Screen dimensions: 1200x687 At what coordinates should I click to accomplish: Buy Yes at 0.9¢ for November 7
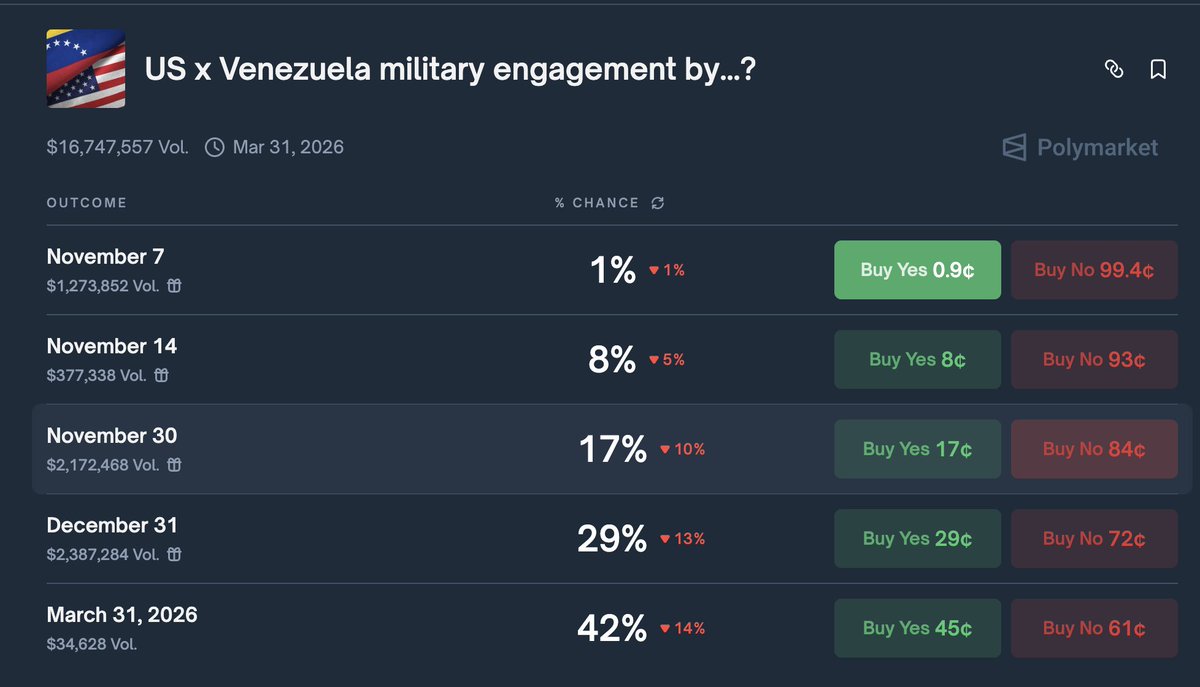pyautogui.click(x=918, y=270)
